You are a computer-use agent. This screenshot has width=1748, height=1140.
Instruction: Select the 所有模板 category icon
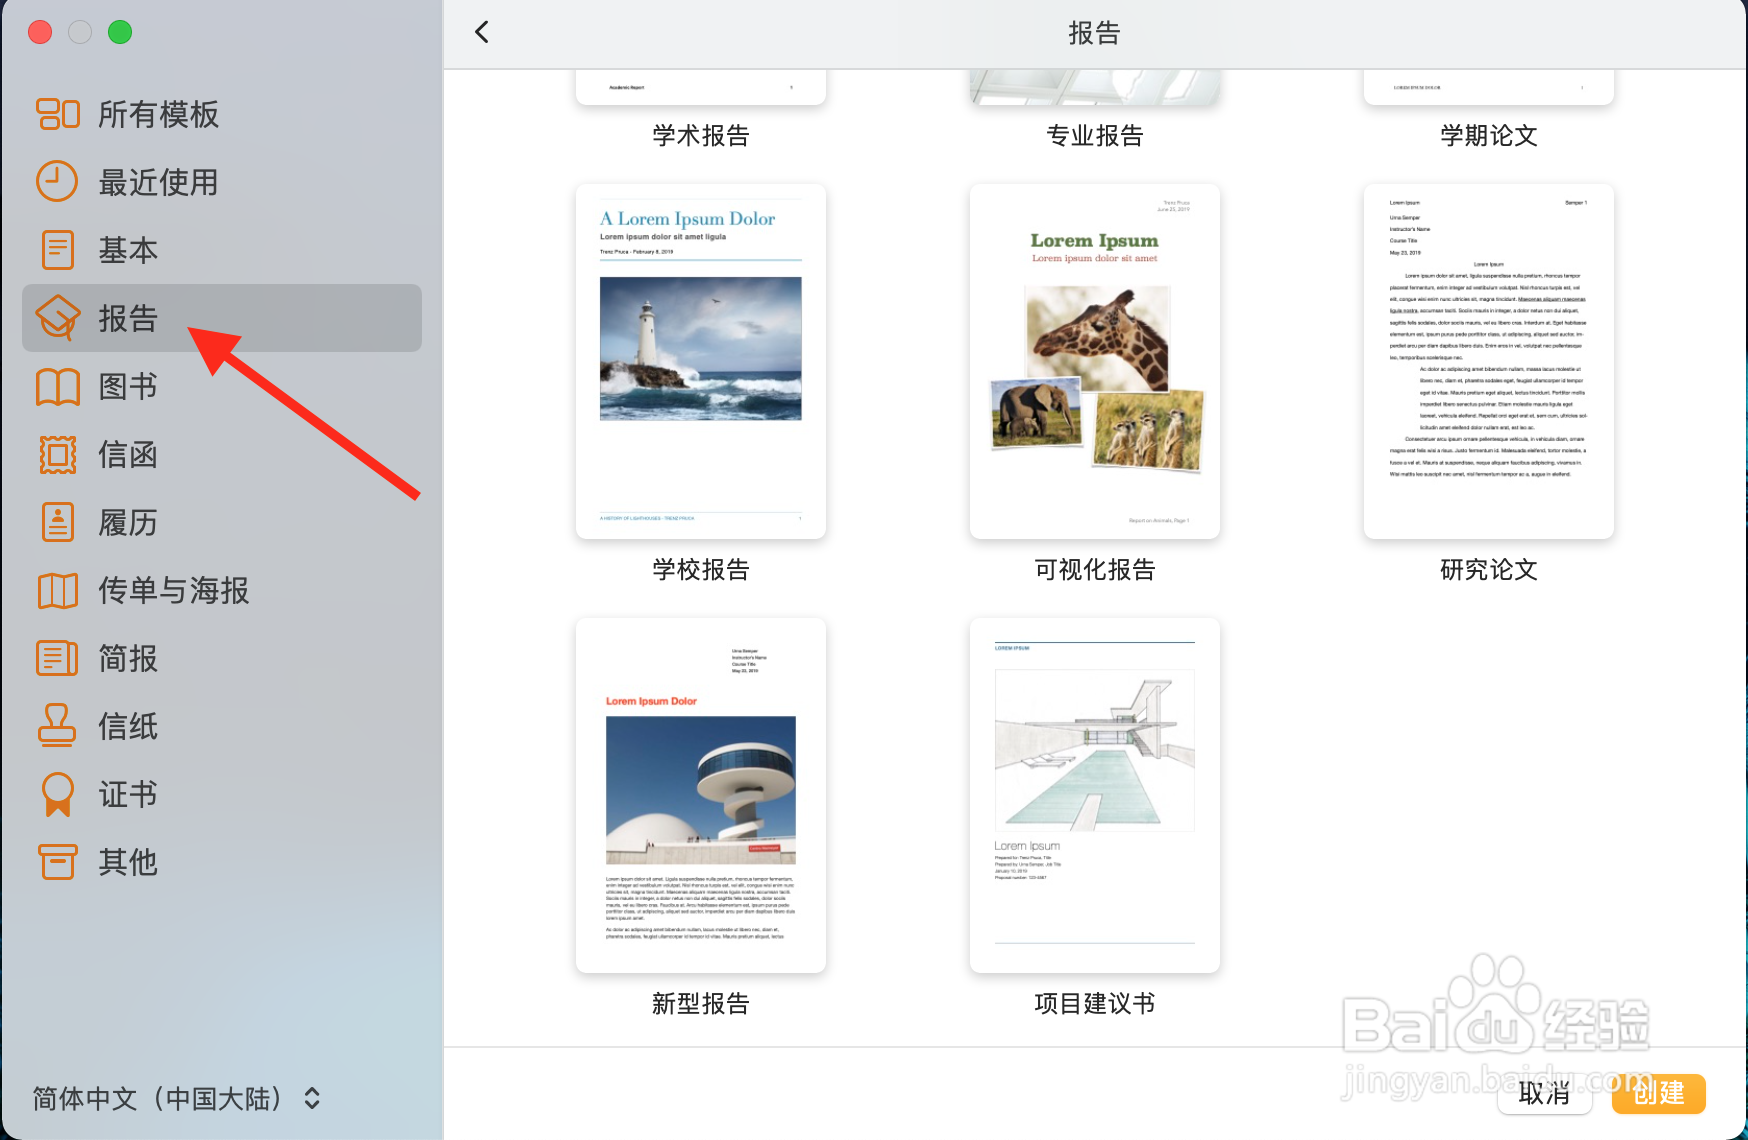coord(57,114)
